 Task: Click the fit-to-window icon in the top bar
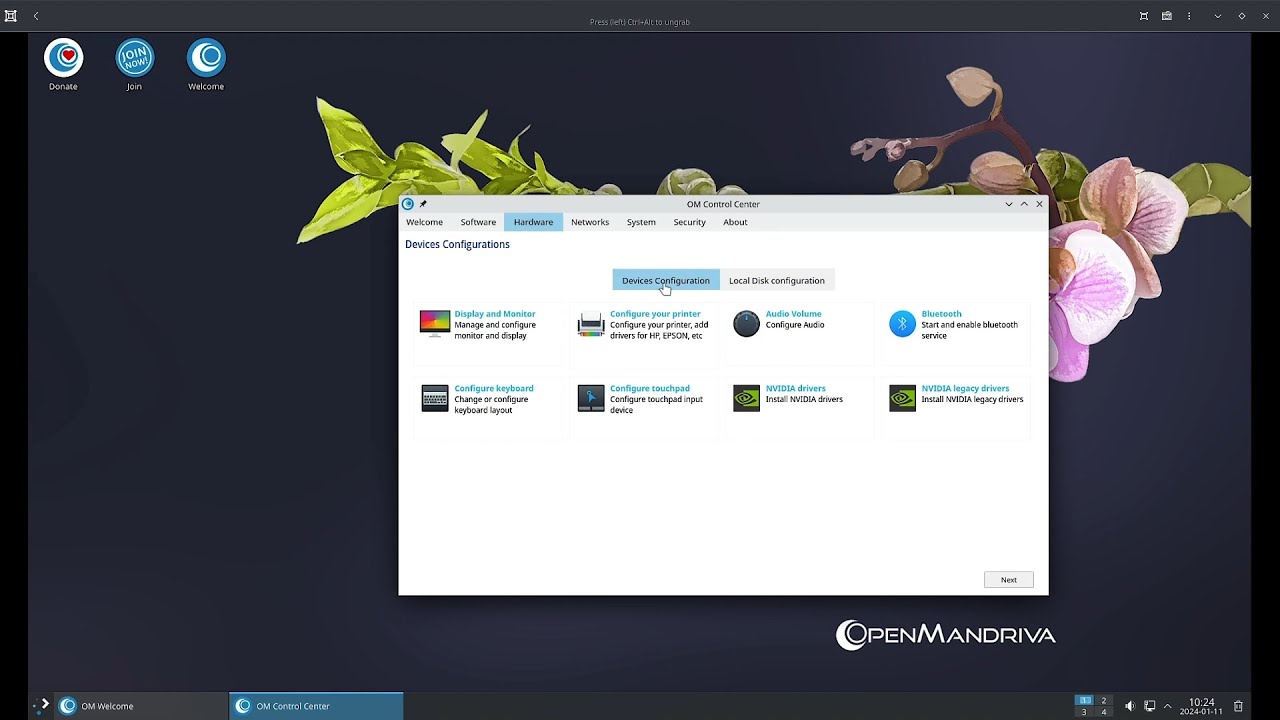coord(1144,16)
